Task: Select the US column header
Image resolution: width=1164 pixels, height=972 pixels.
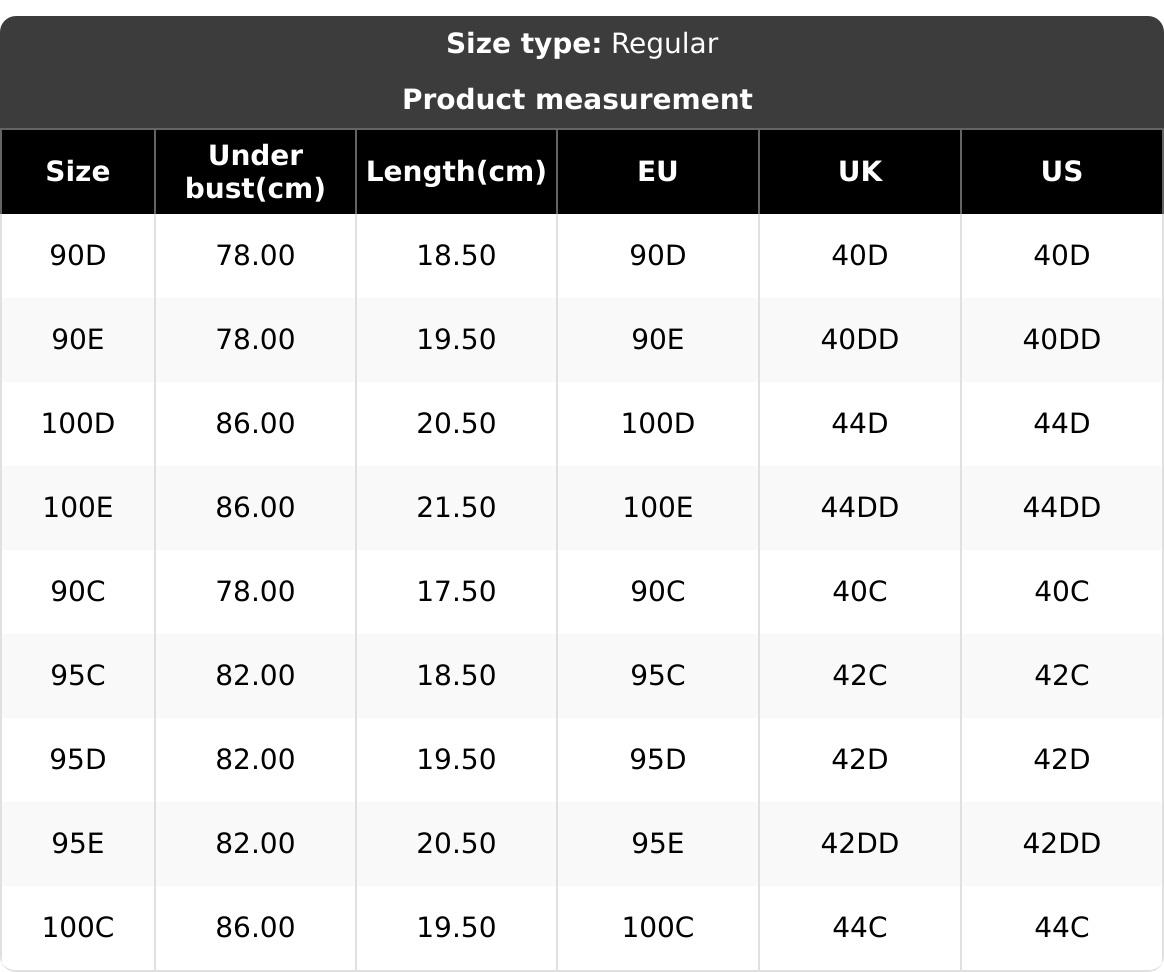Action: 1062,171
